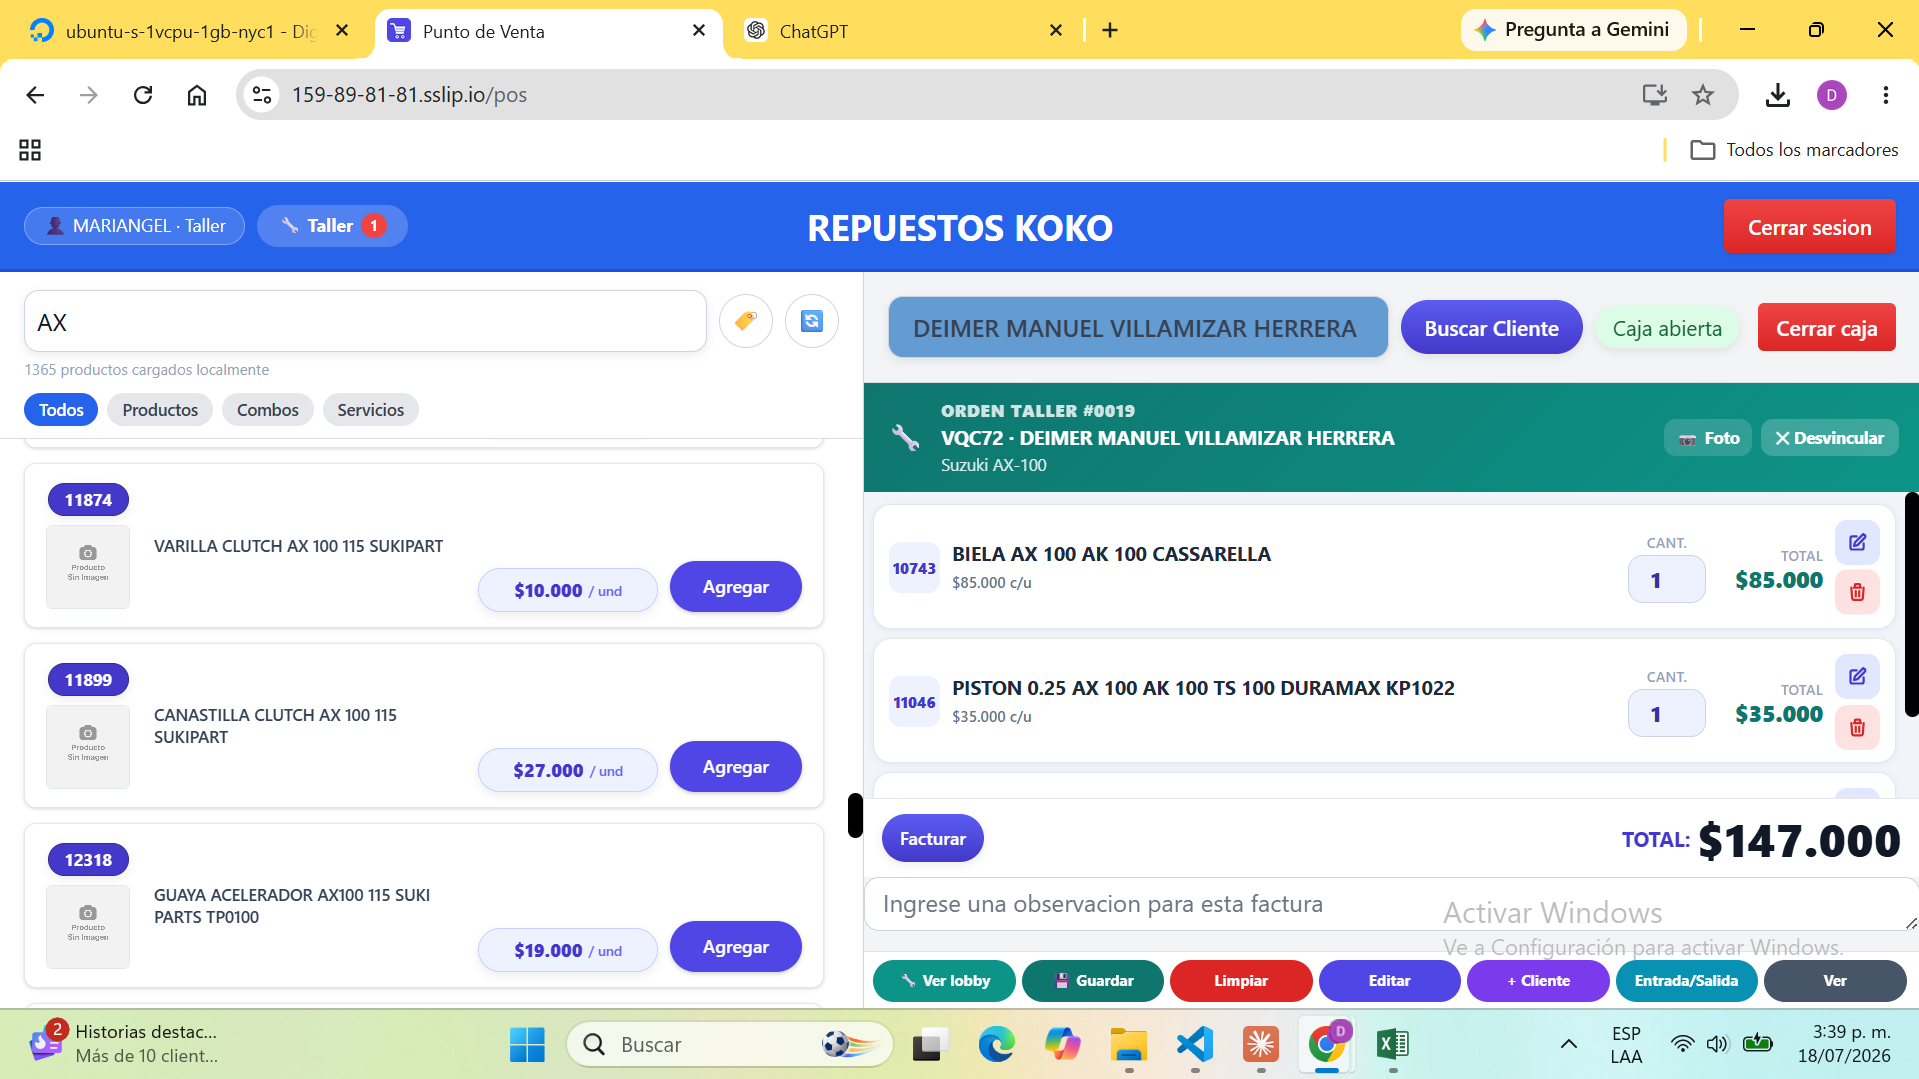Viewport: 1919px width, 1079px height.
Task: Open a new browser tab
Action: click(1110, 31)
